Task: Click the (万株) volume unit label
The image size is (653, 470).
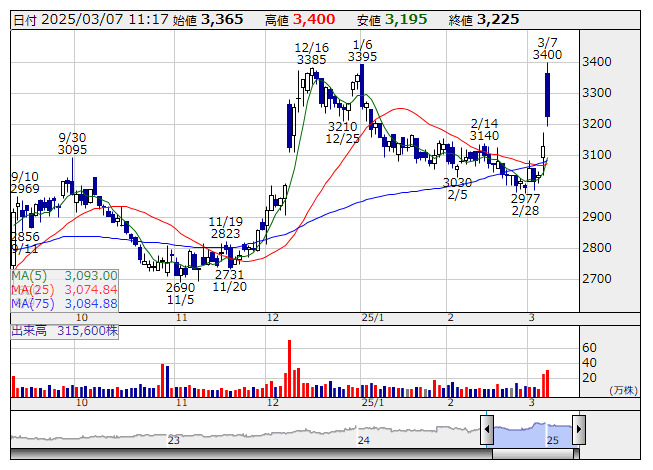Action: click(623, 390)
